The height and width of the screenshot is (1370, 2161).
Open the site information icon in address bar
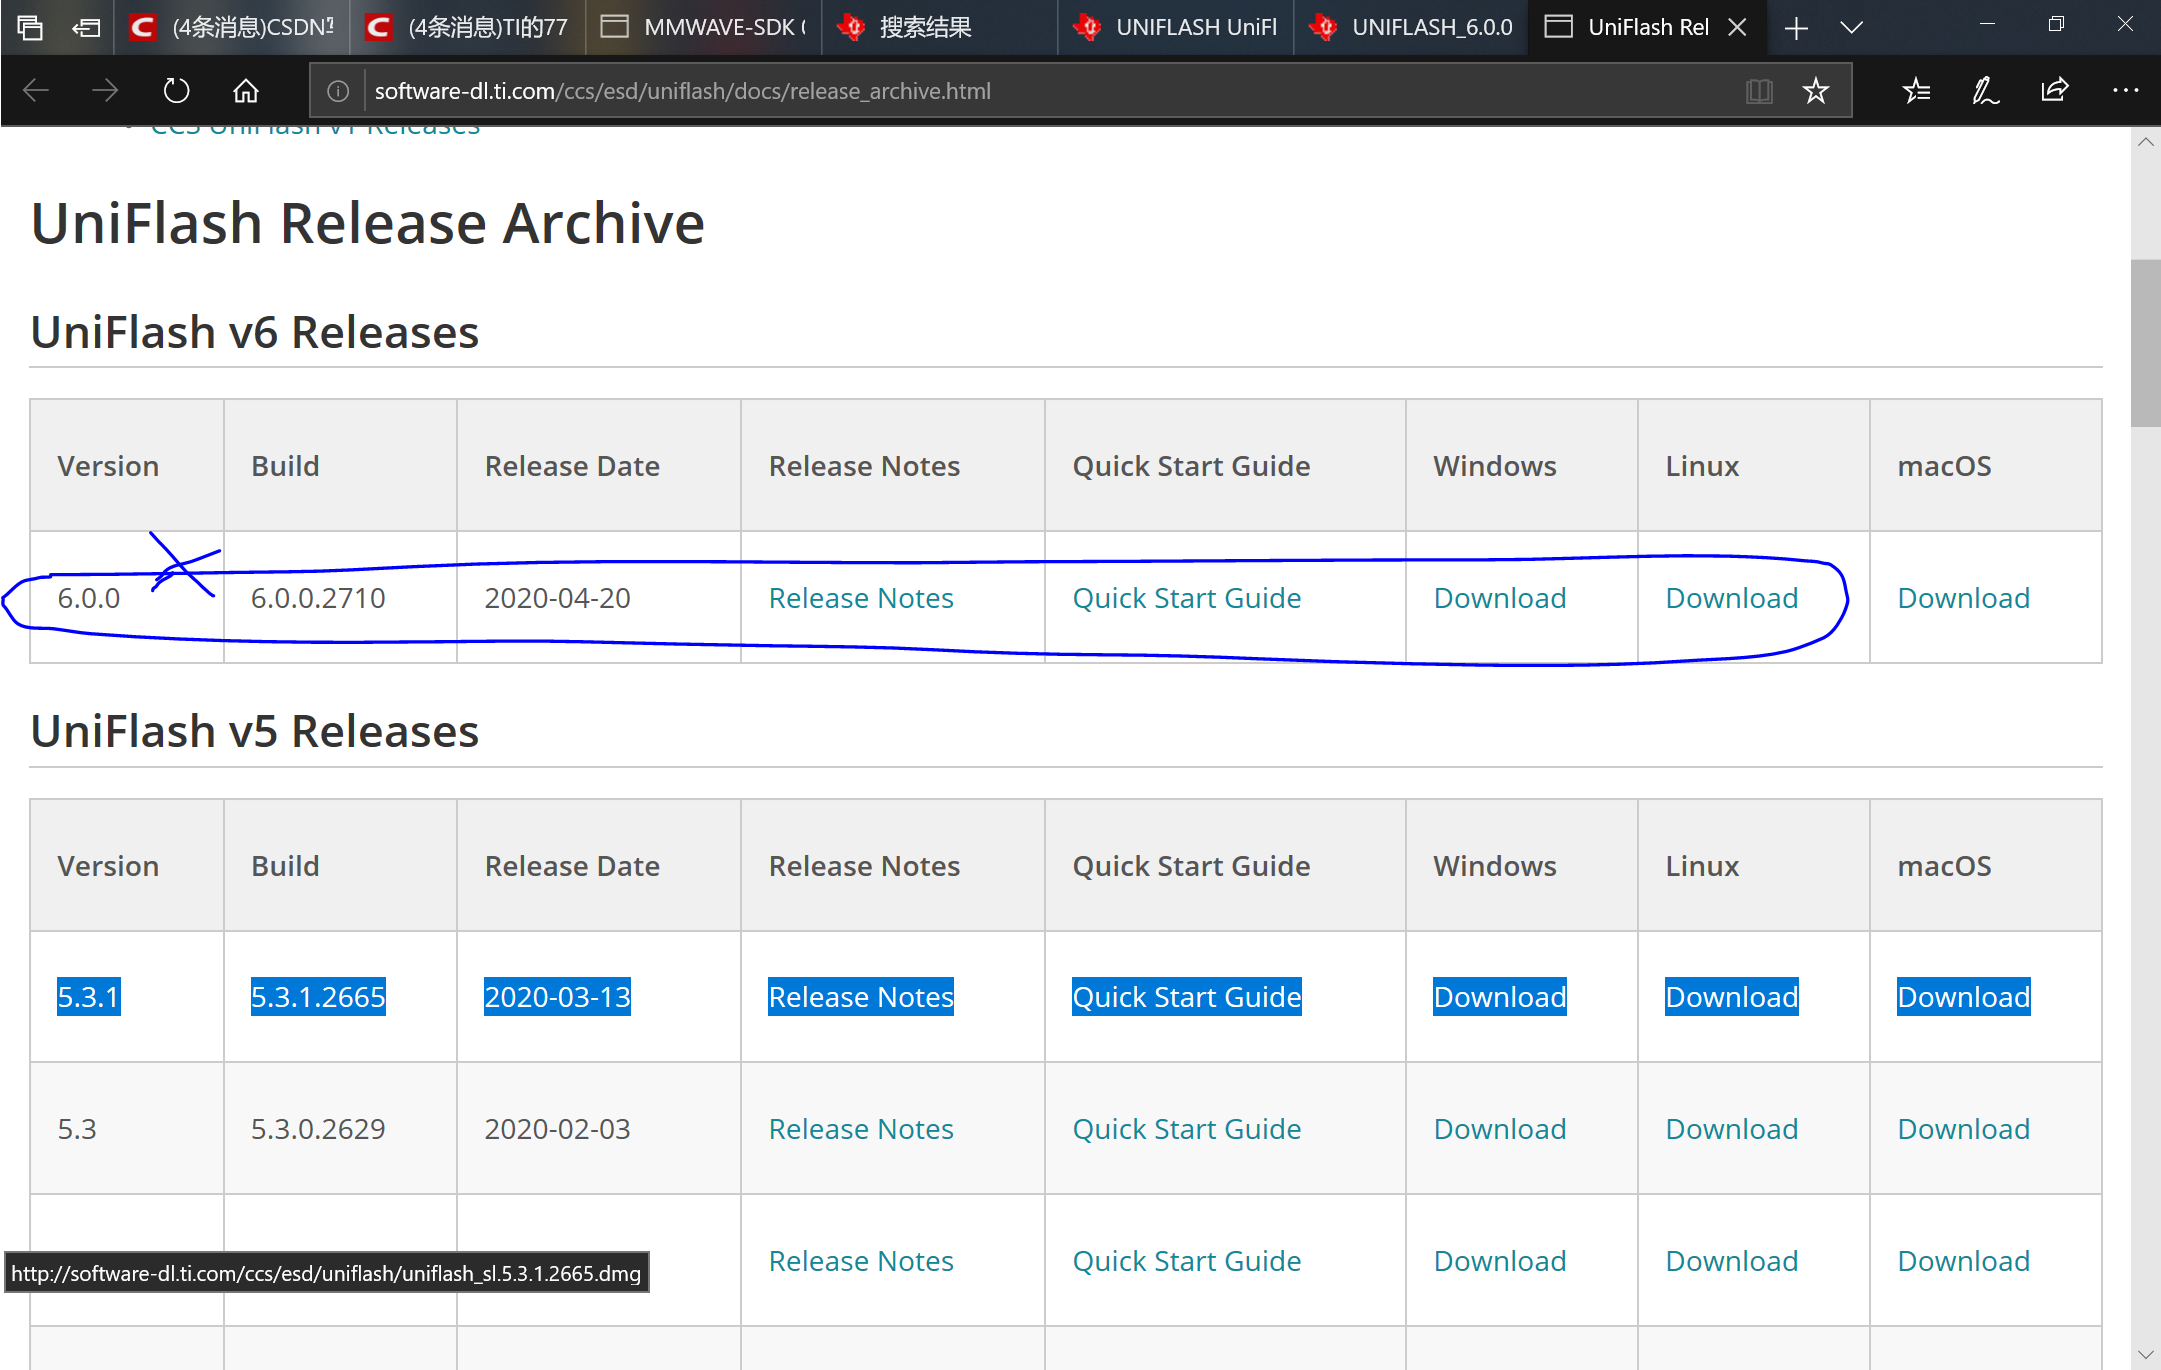tap(338, 91)
